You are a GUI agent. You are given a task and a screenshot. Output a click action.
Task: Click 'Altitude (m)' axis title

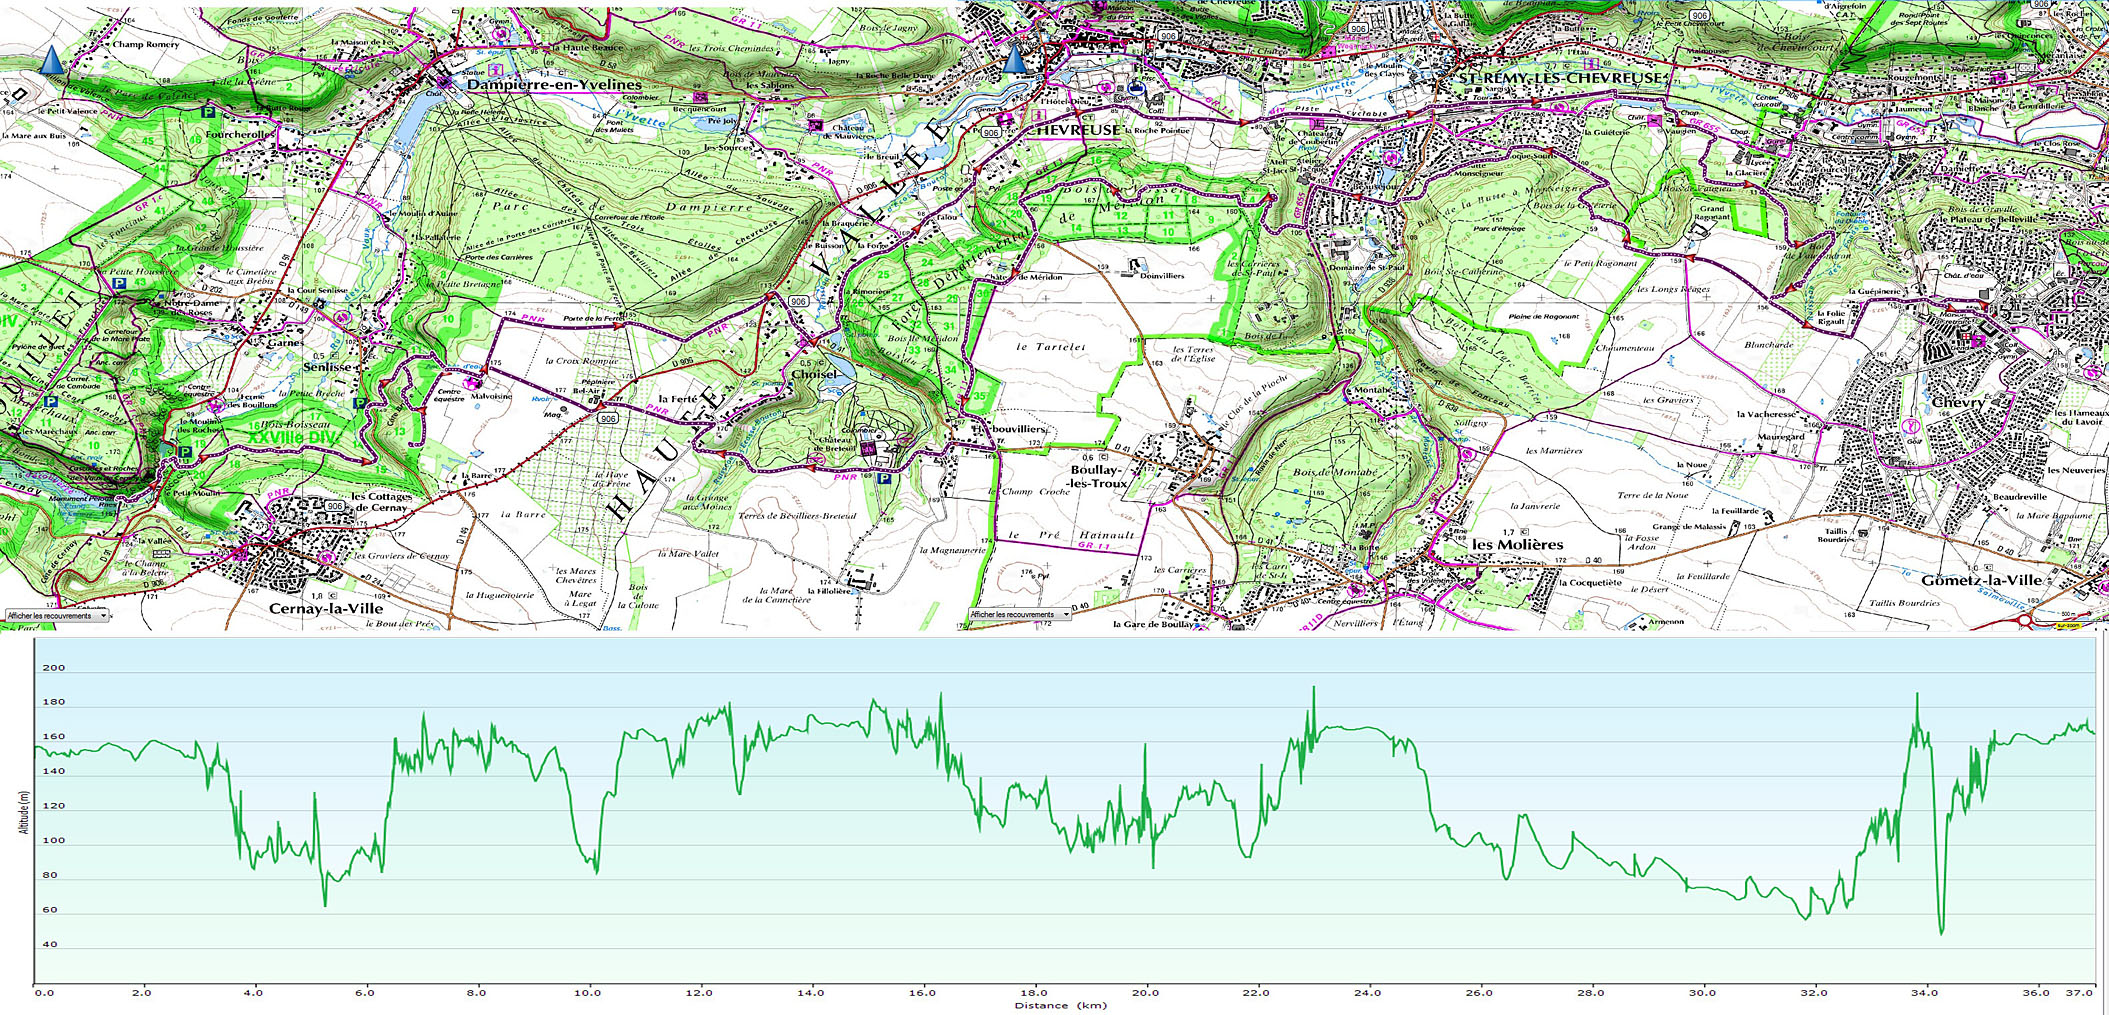pos(23,811)
